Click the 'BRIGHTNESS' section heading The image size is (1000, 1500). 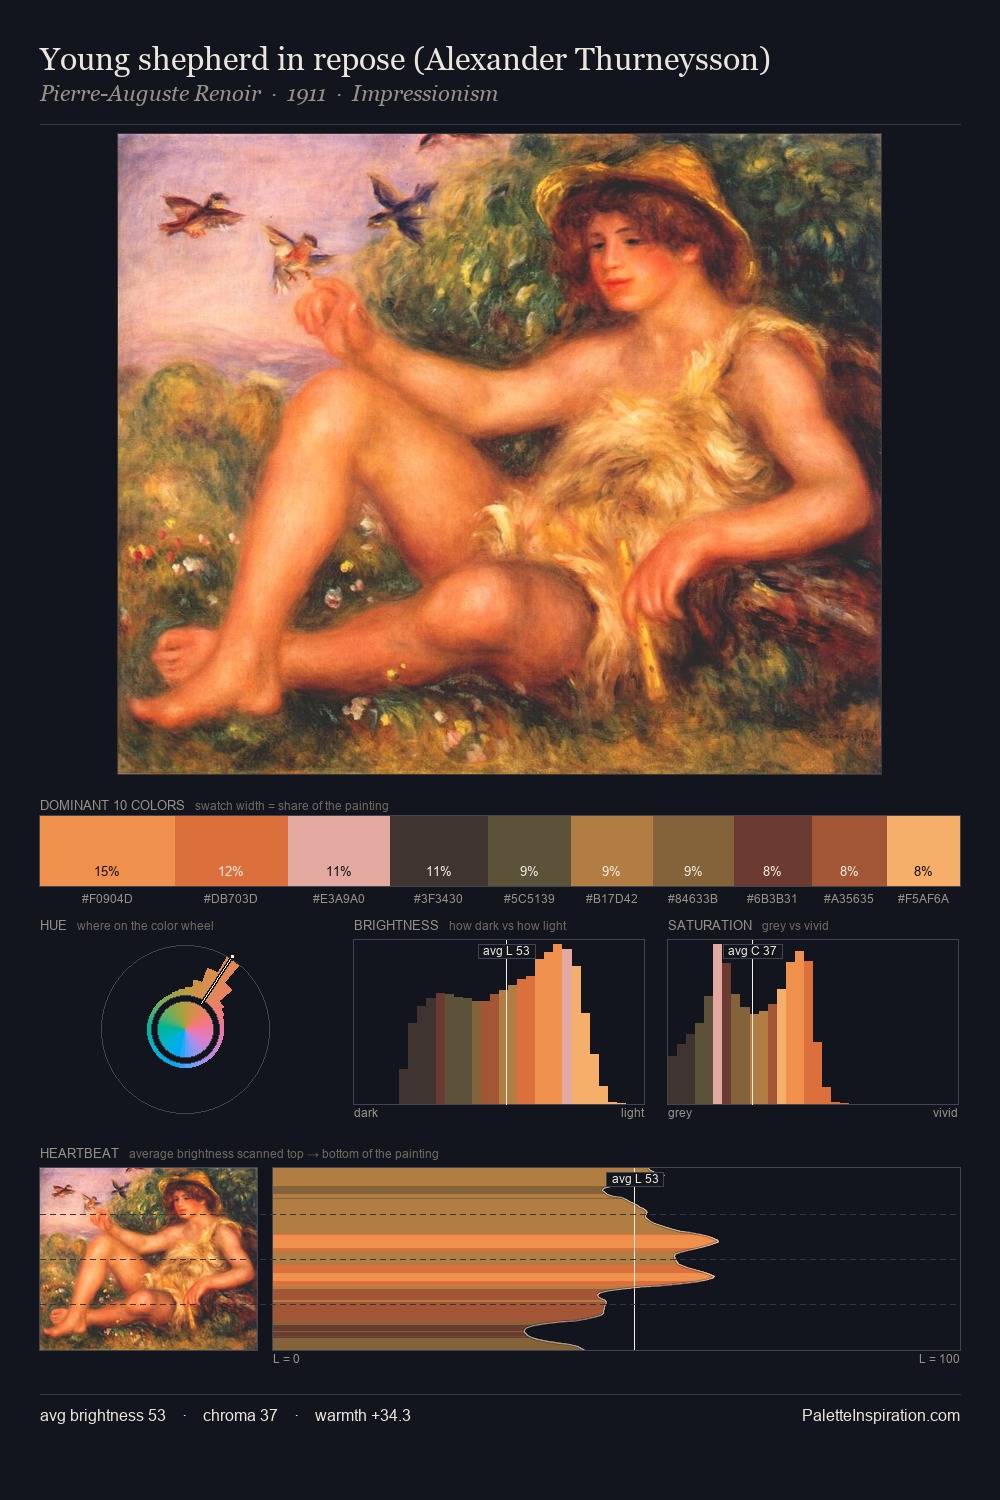(x=396, y=925)
